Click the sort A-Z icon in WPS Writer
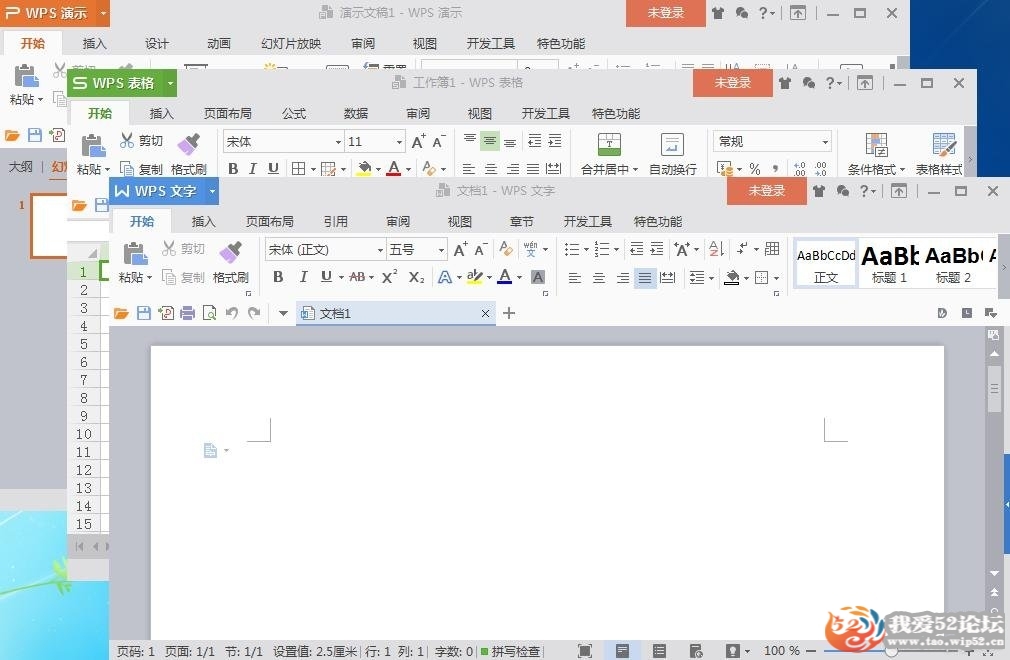This screenshot has height=660, width=1010. 716,249
